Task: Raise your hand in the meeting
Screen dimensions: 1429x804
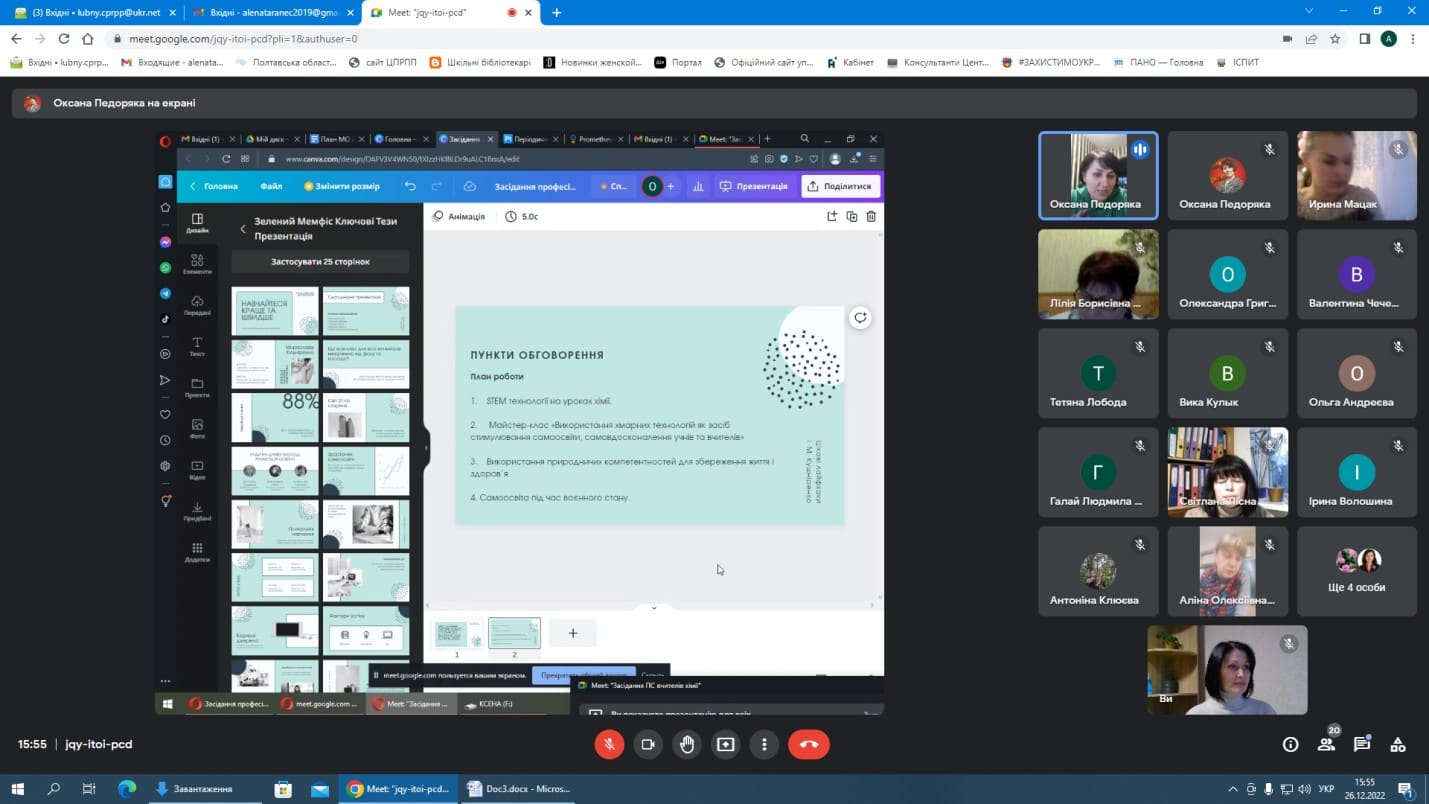Action: [x=687, y=744]
